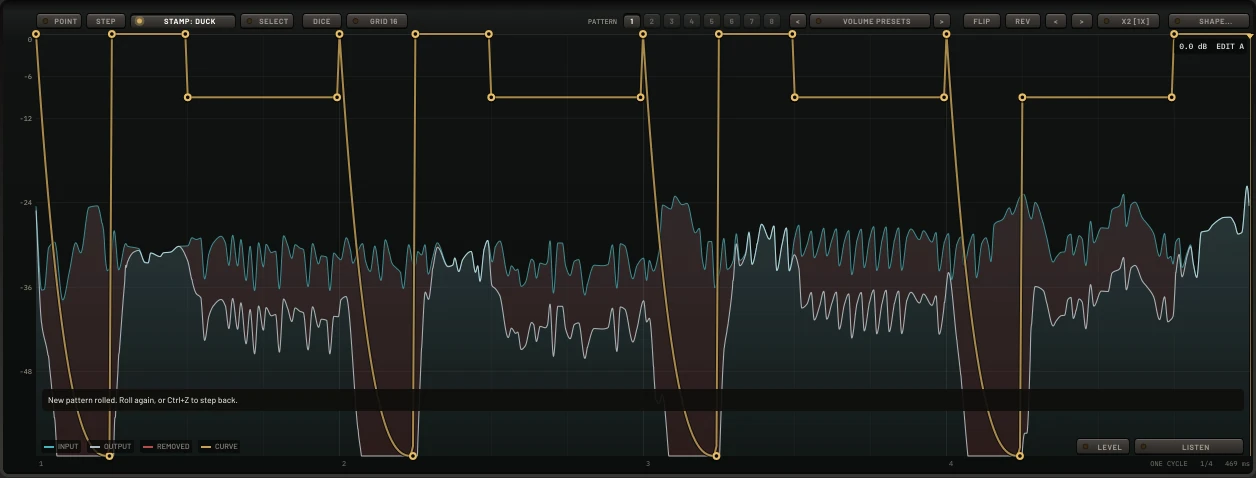
Task: Click beat marker 3 on the timeline
Action: (x=648, y=464)
